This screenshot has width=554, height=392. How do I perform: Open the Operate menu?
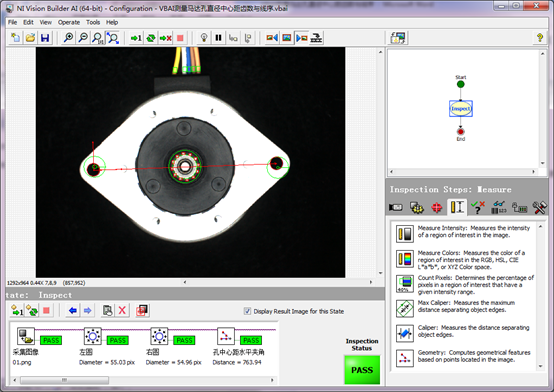click(69, 22)
